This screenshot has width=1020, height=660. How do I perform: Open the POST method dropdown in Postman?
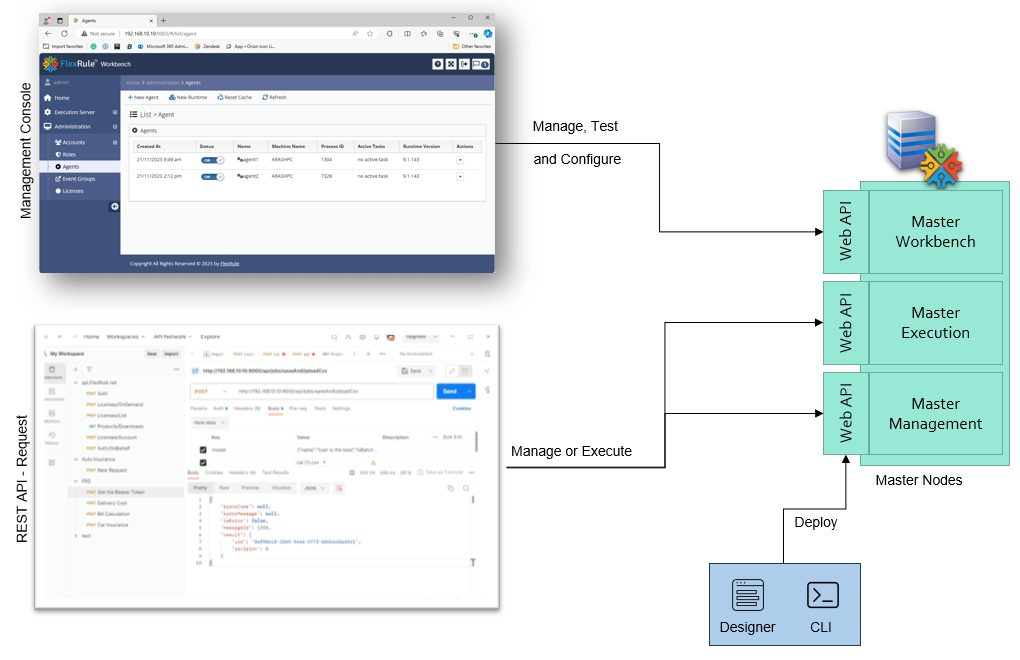(211, 391)
